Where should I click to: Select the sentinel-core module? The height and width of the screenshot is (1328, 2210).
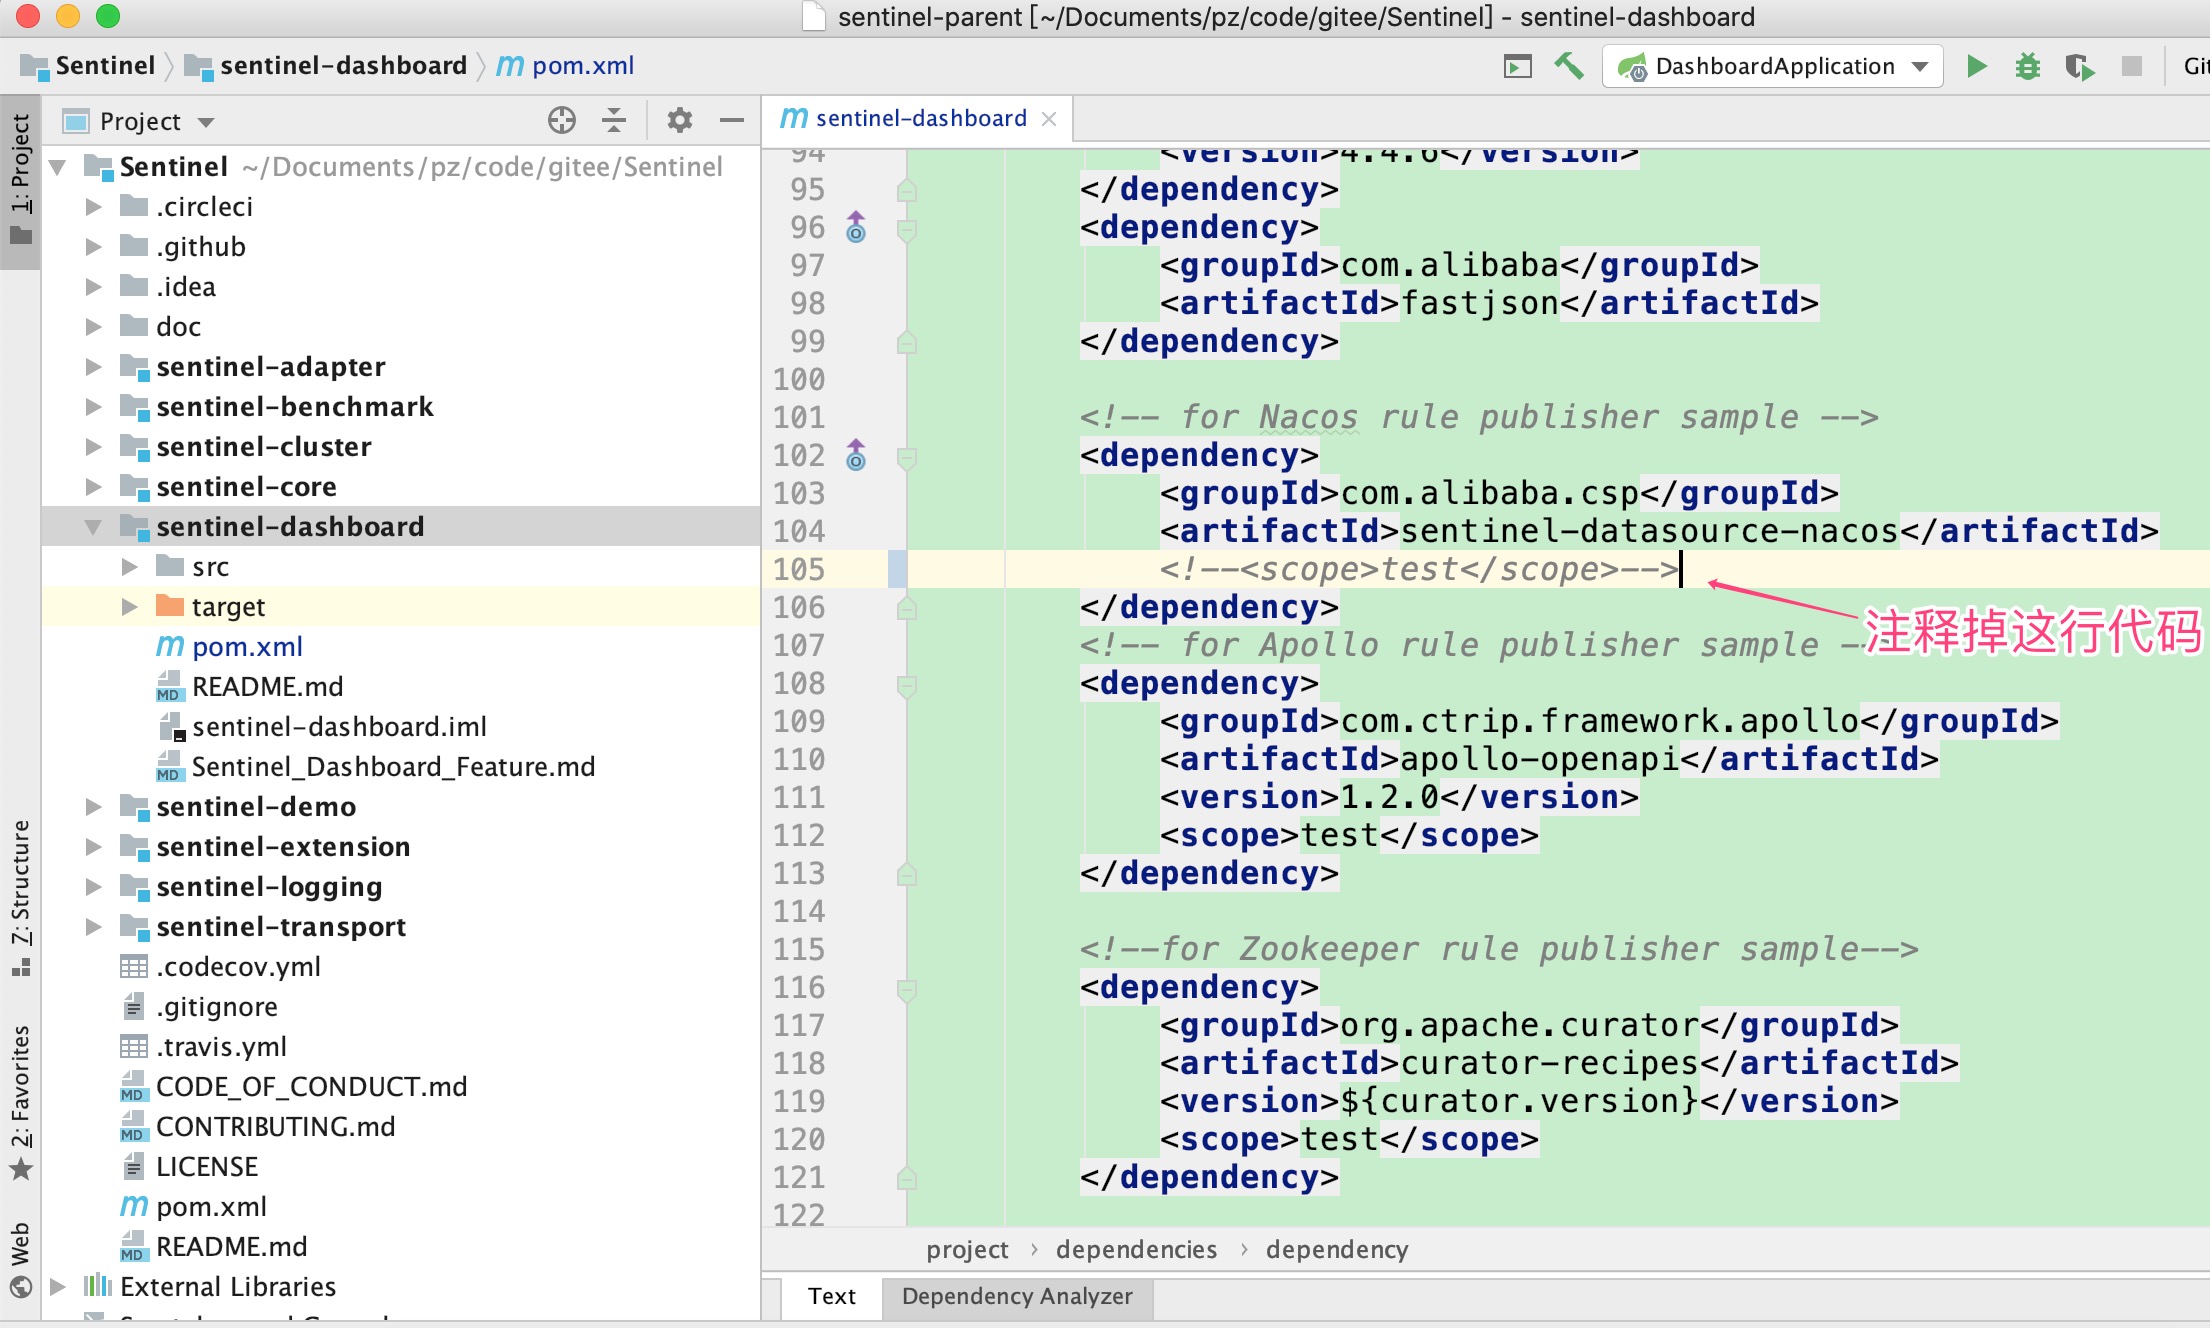246,487
